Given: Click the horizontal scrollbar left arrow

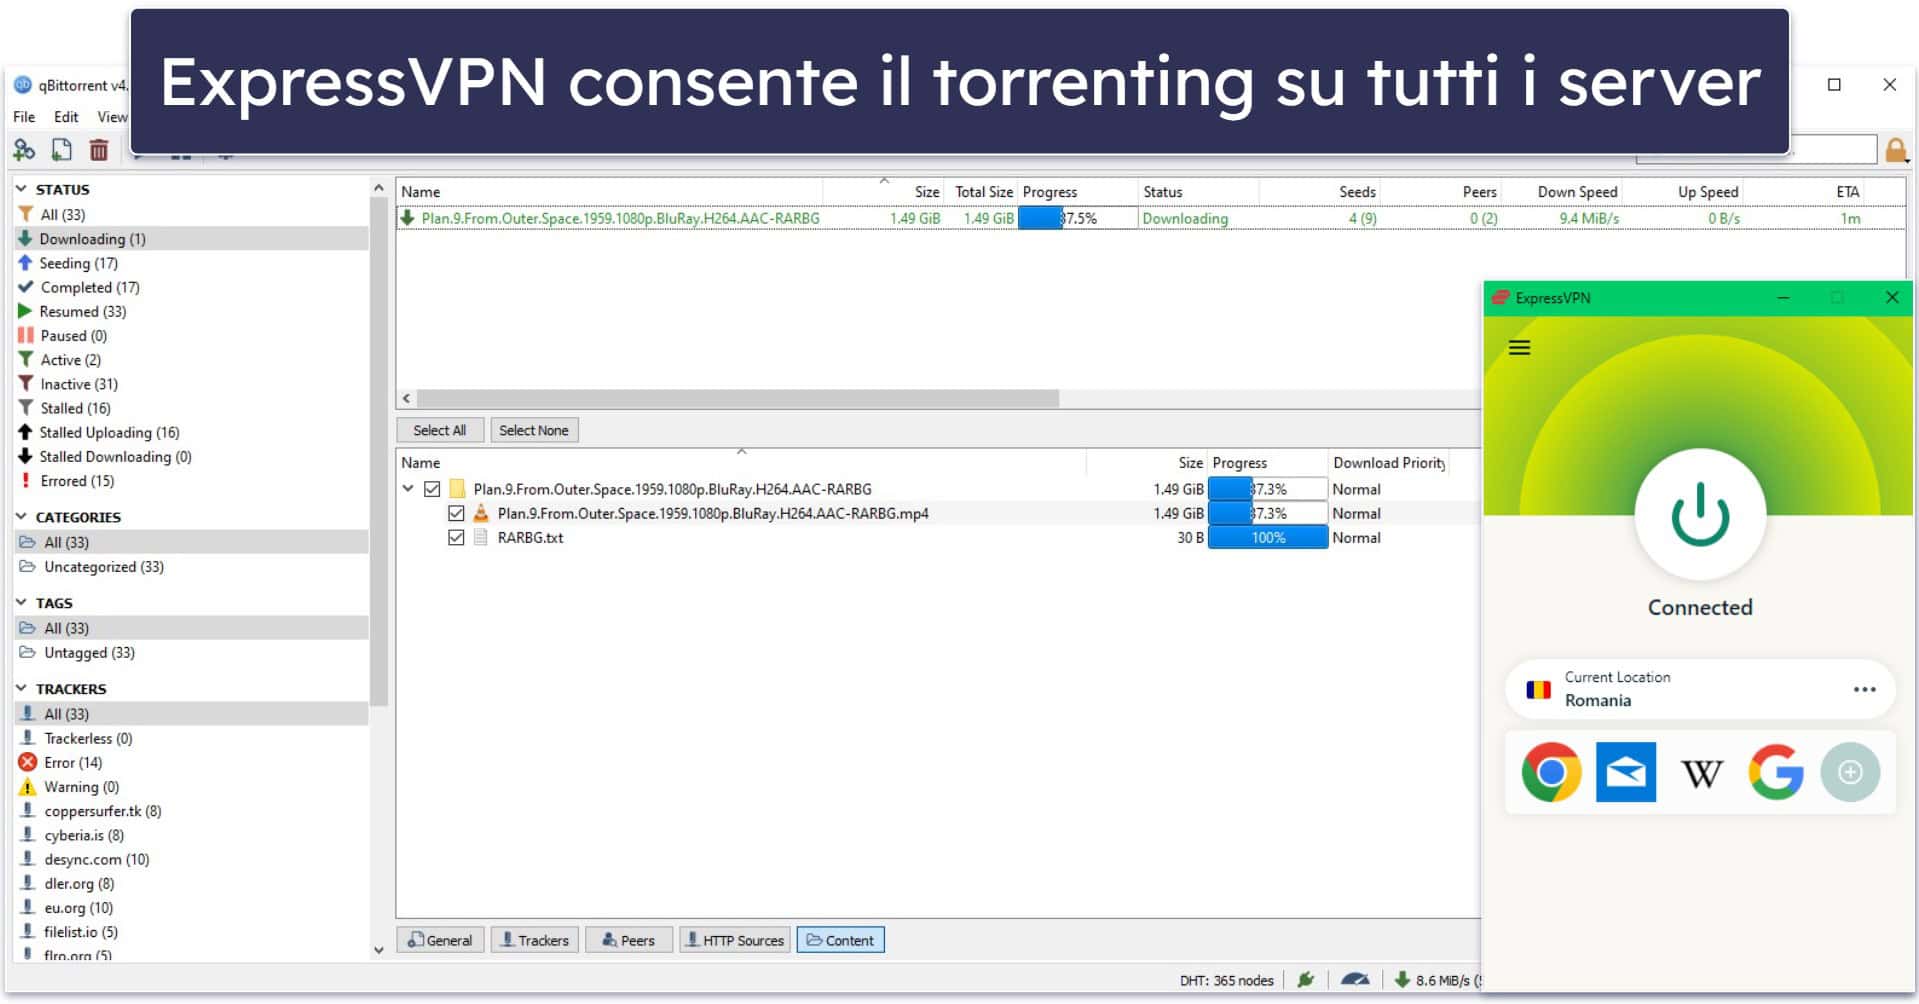Looking at the screenshot, I should [406, 398].
